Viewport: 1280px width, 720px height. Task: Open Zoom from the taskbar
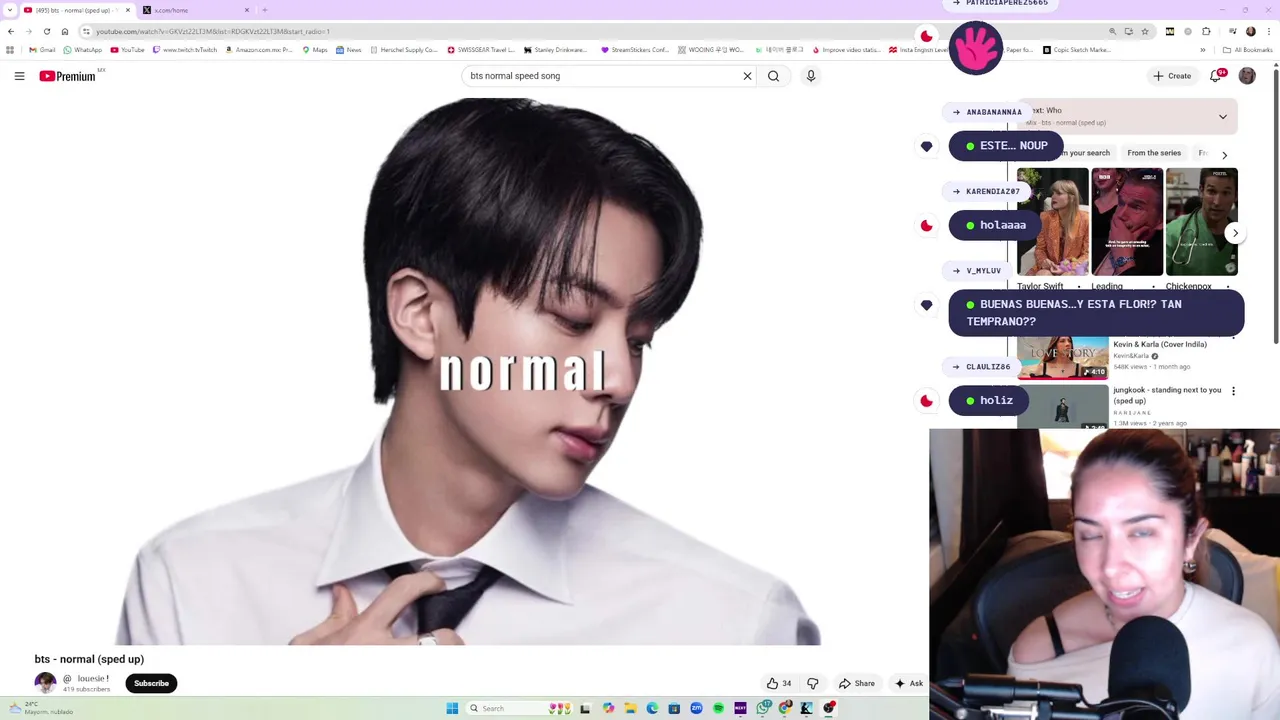click(x=696, y=708)
